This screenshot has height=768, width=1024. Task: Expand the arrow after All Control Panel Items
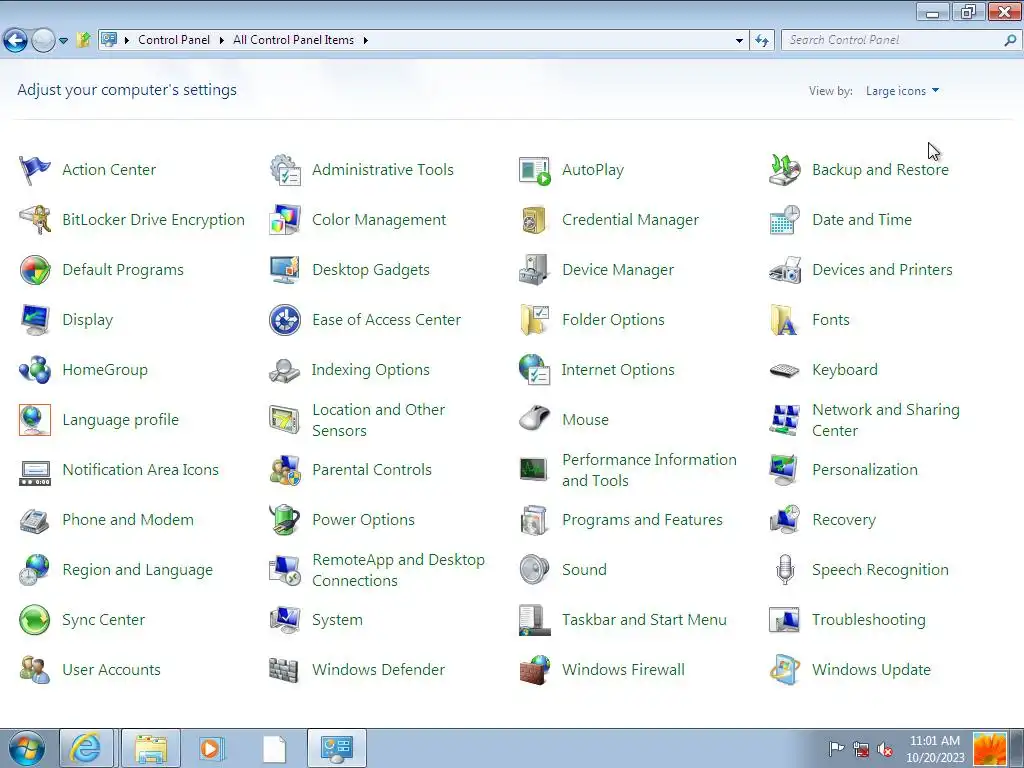coord(366,40)
